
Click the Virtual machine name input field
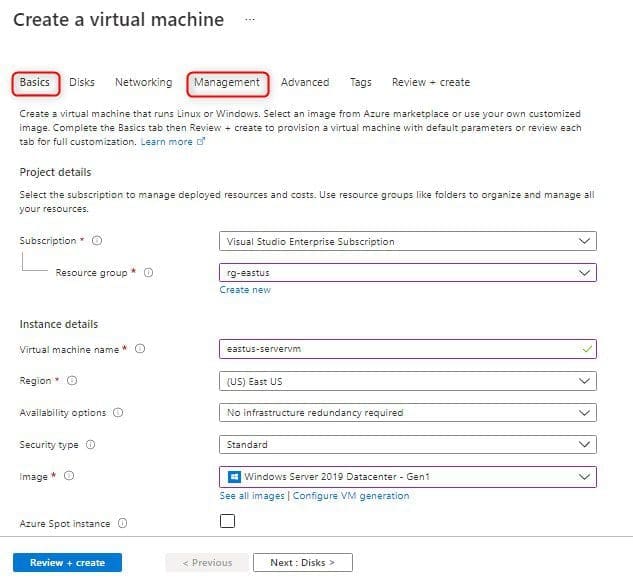tap(408, 349)
